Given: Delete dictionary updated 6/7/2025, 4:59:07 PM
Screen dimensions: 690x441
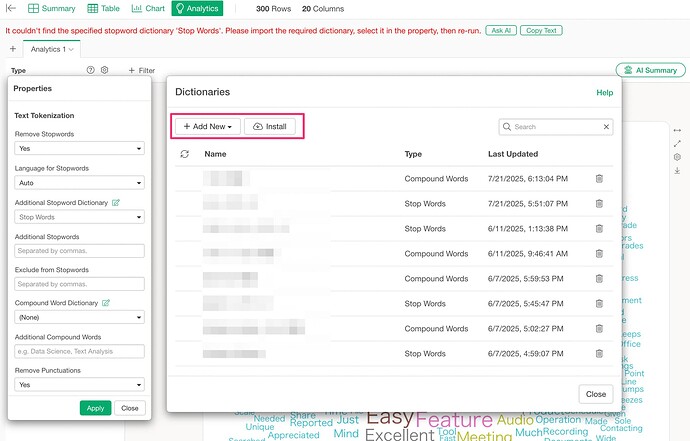Looking at the screenshot, I should click(x=599, y=354).
